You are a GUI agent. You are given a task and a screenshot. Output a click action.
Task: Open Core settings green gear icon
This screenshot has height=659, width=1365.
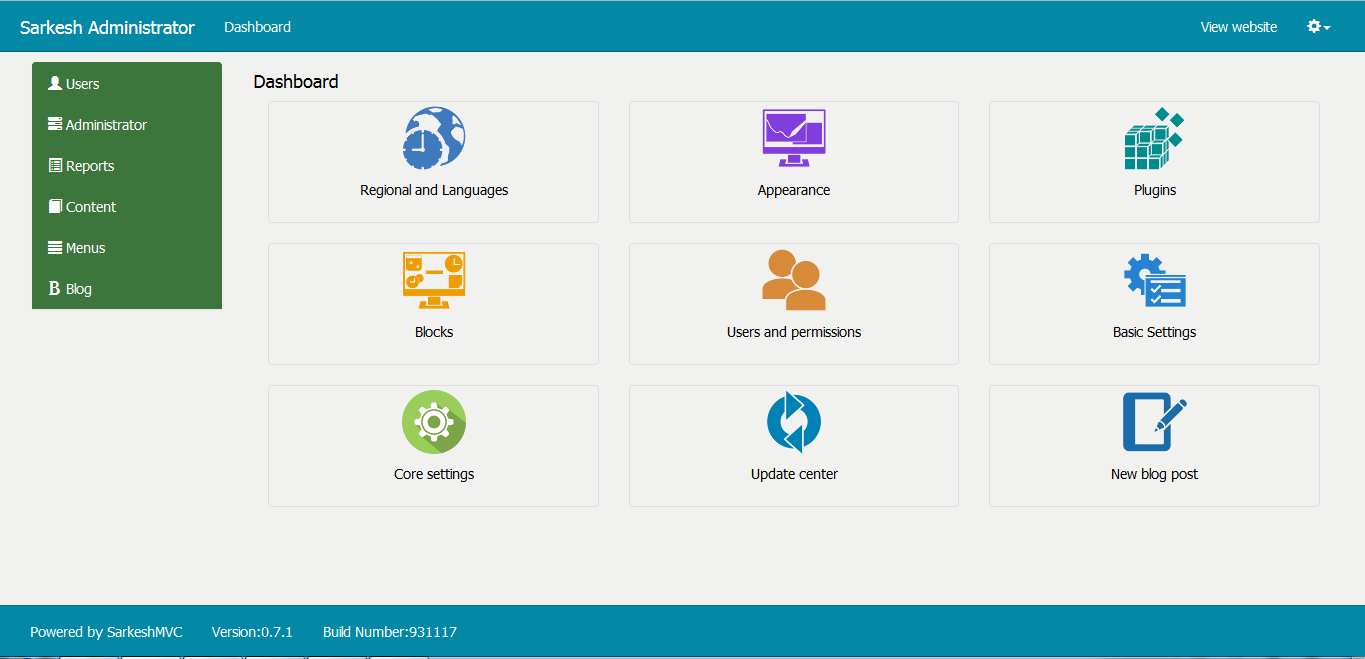(x=434, y=422)
